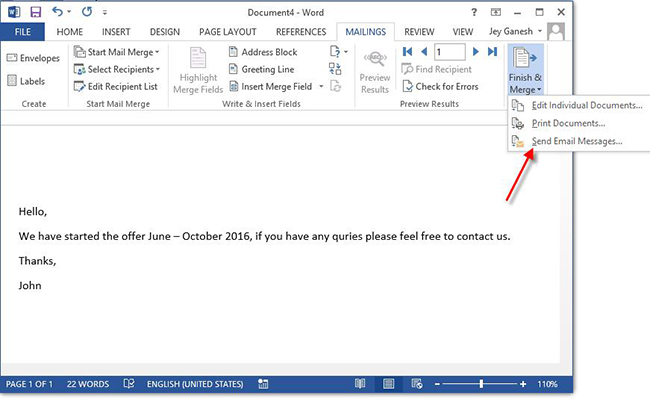Viewport: 650px width, 399px height.
Task: Click Finish & Merge dropdown button
Action: (x=525, y=70)
